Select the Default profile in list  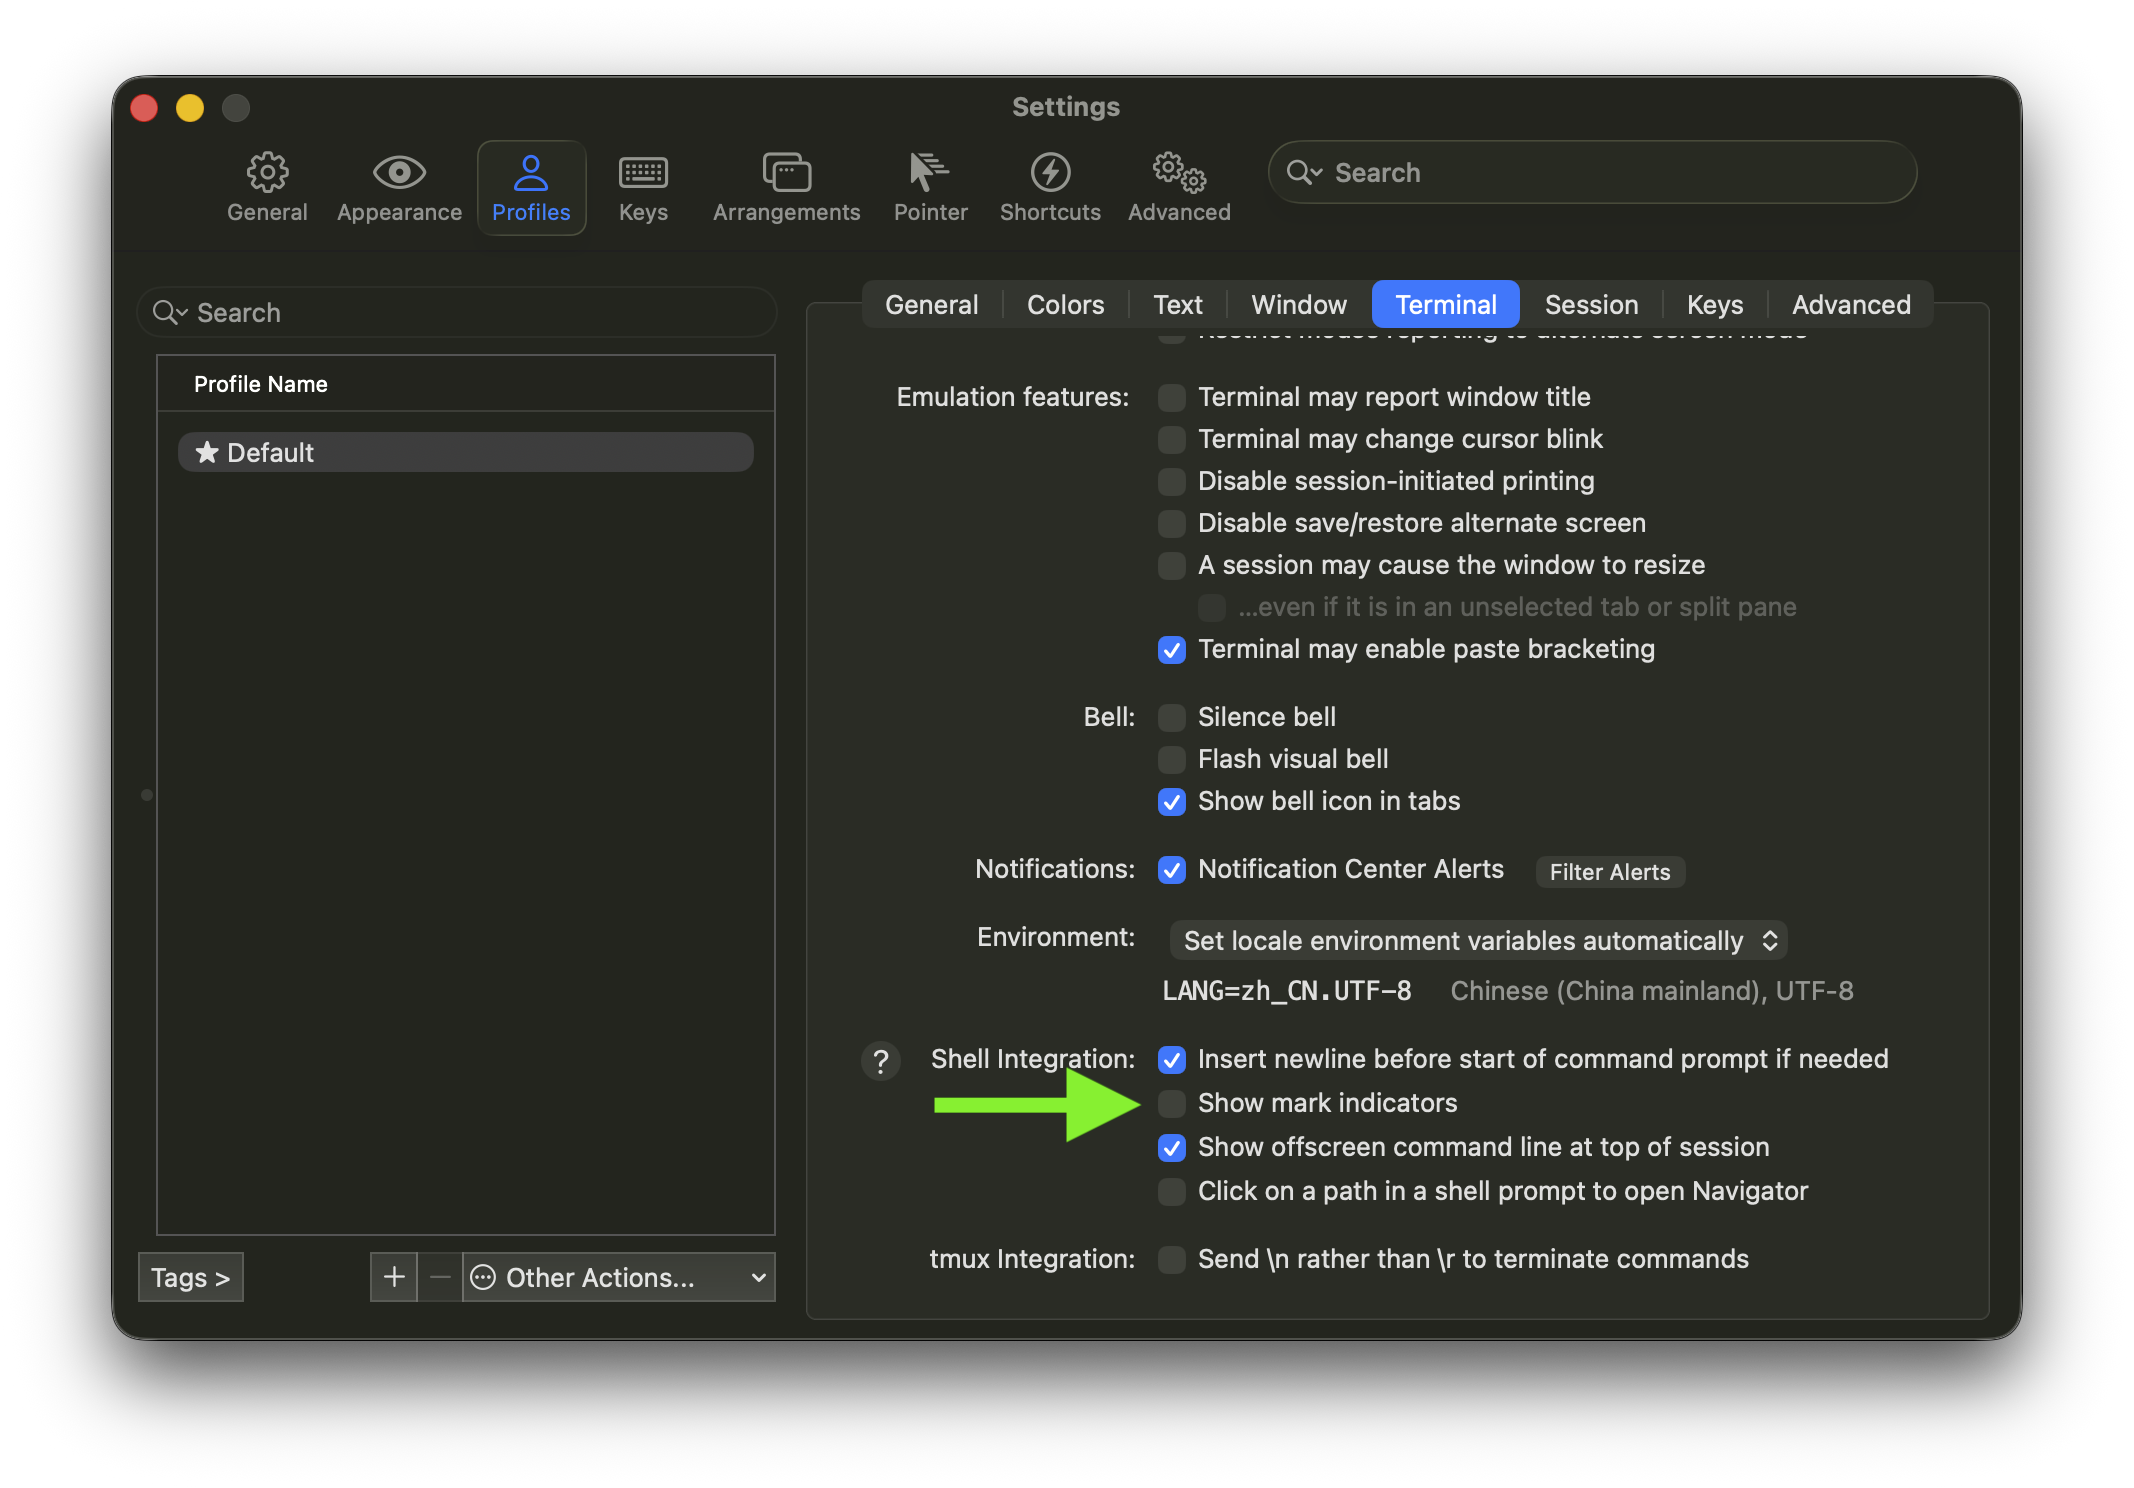pyautogui.click(x=465, y=453)
